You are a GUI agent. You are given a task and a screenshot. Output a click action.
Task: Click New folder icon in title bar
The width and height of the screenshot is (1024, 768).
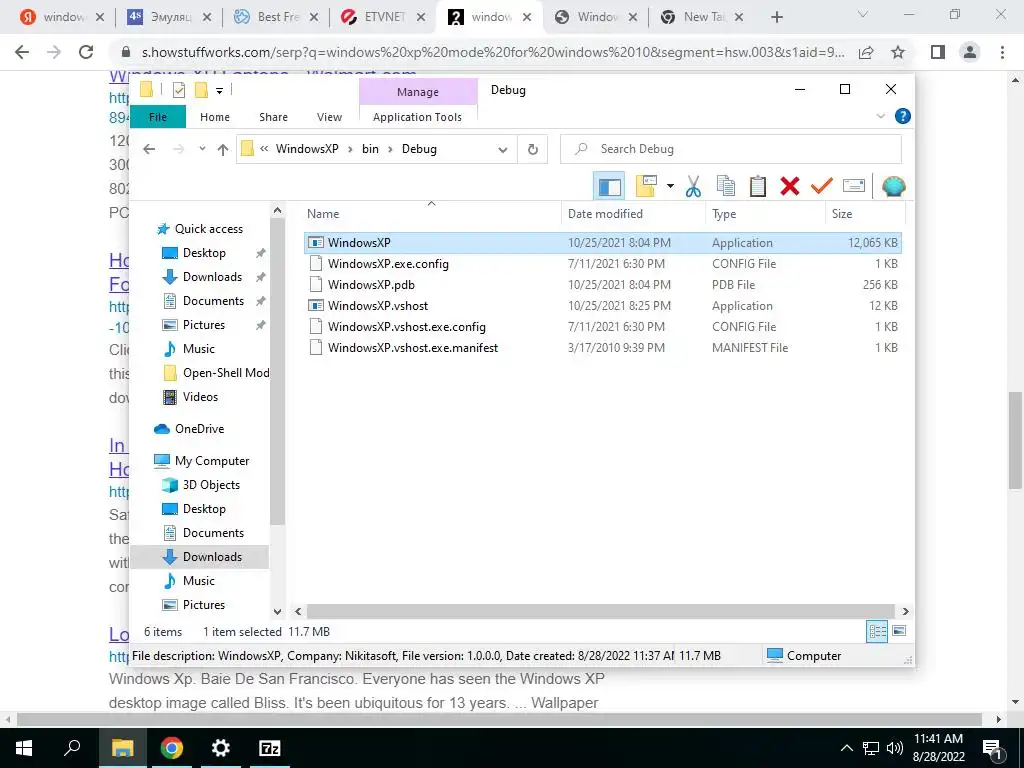201,90
